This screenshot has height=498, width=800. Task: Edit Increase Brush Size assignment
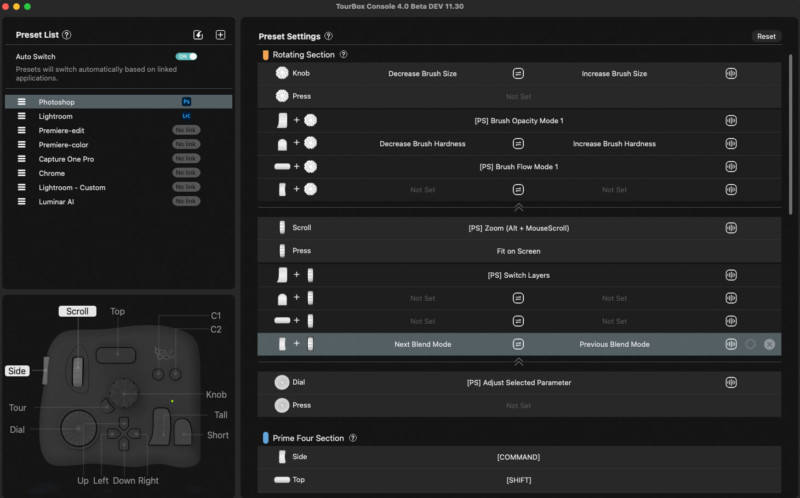click(614, 73)
